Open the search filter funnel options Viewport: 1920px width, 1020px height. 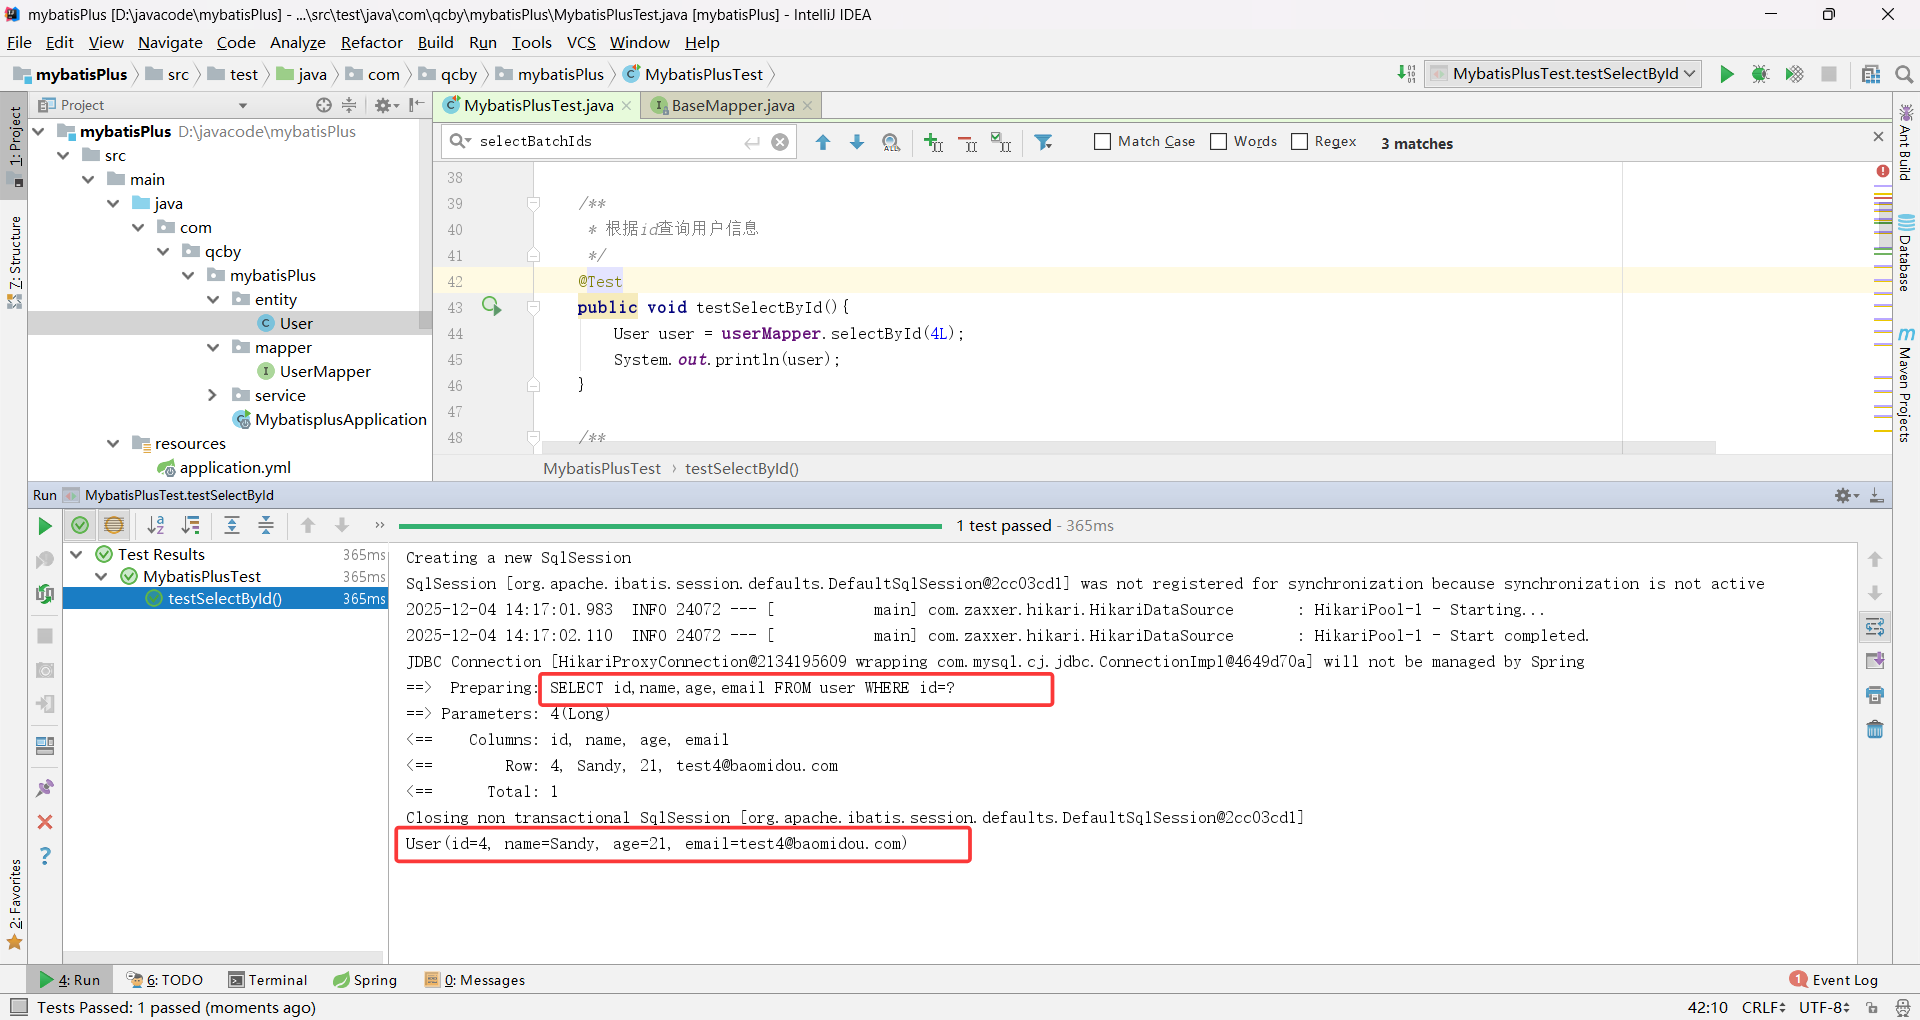(1043, 142)
